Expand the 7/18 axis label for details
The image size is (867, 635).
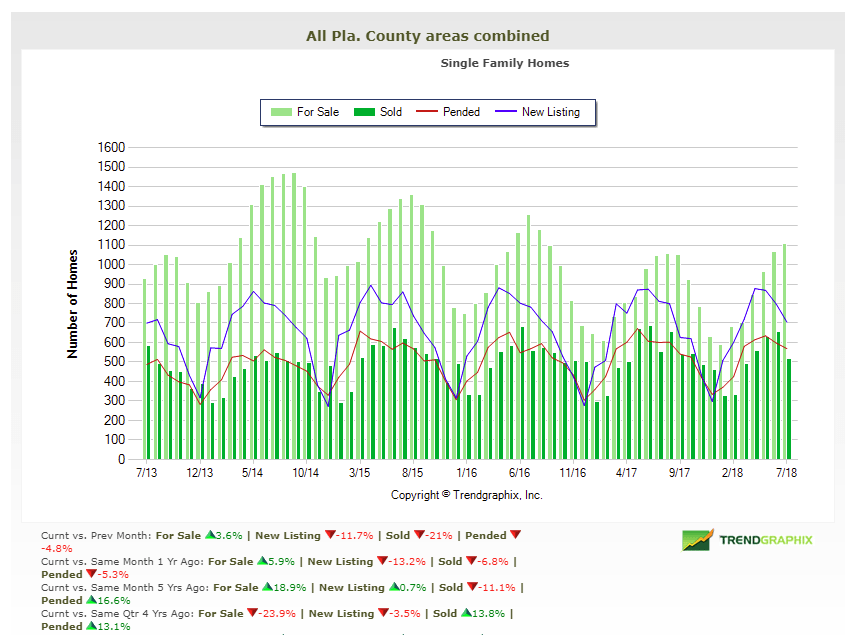click(x=786, y=470)
